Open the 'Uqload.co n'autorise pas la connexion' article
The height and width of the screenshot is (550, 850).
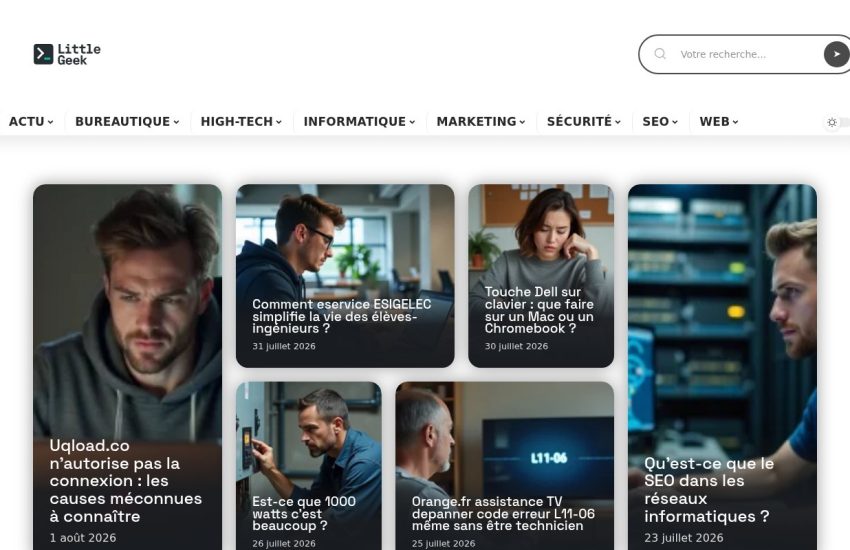(125, 481)
